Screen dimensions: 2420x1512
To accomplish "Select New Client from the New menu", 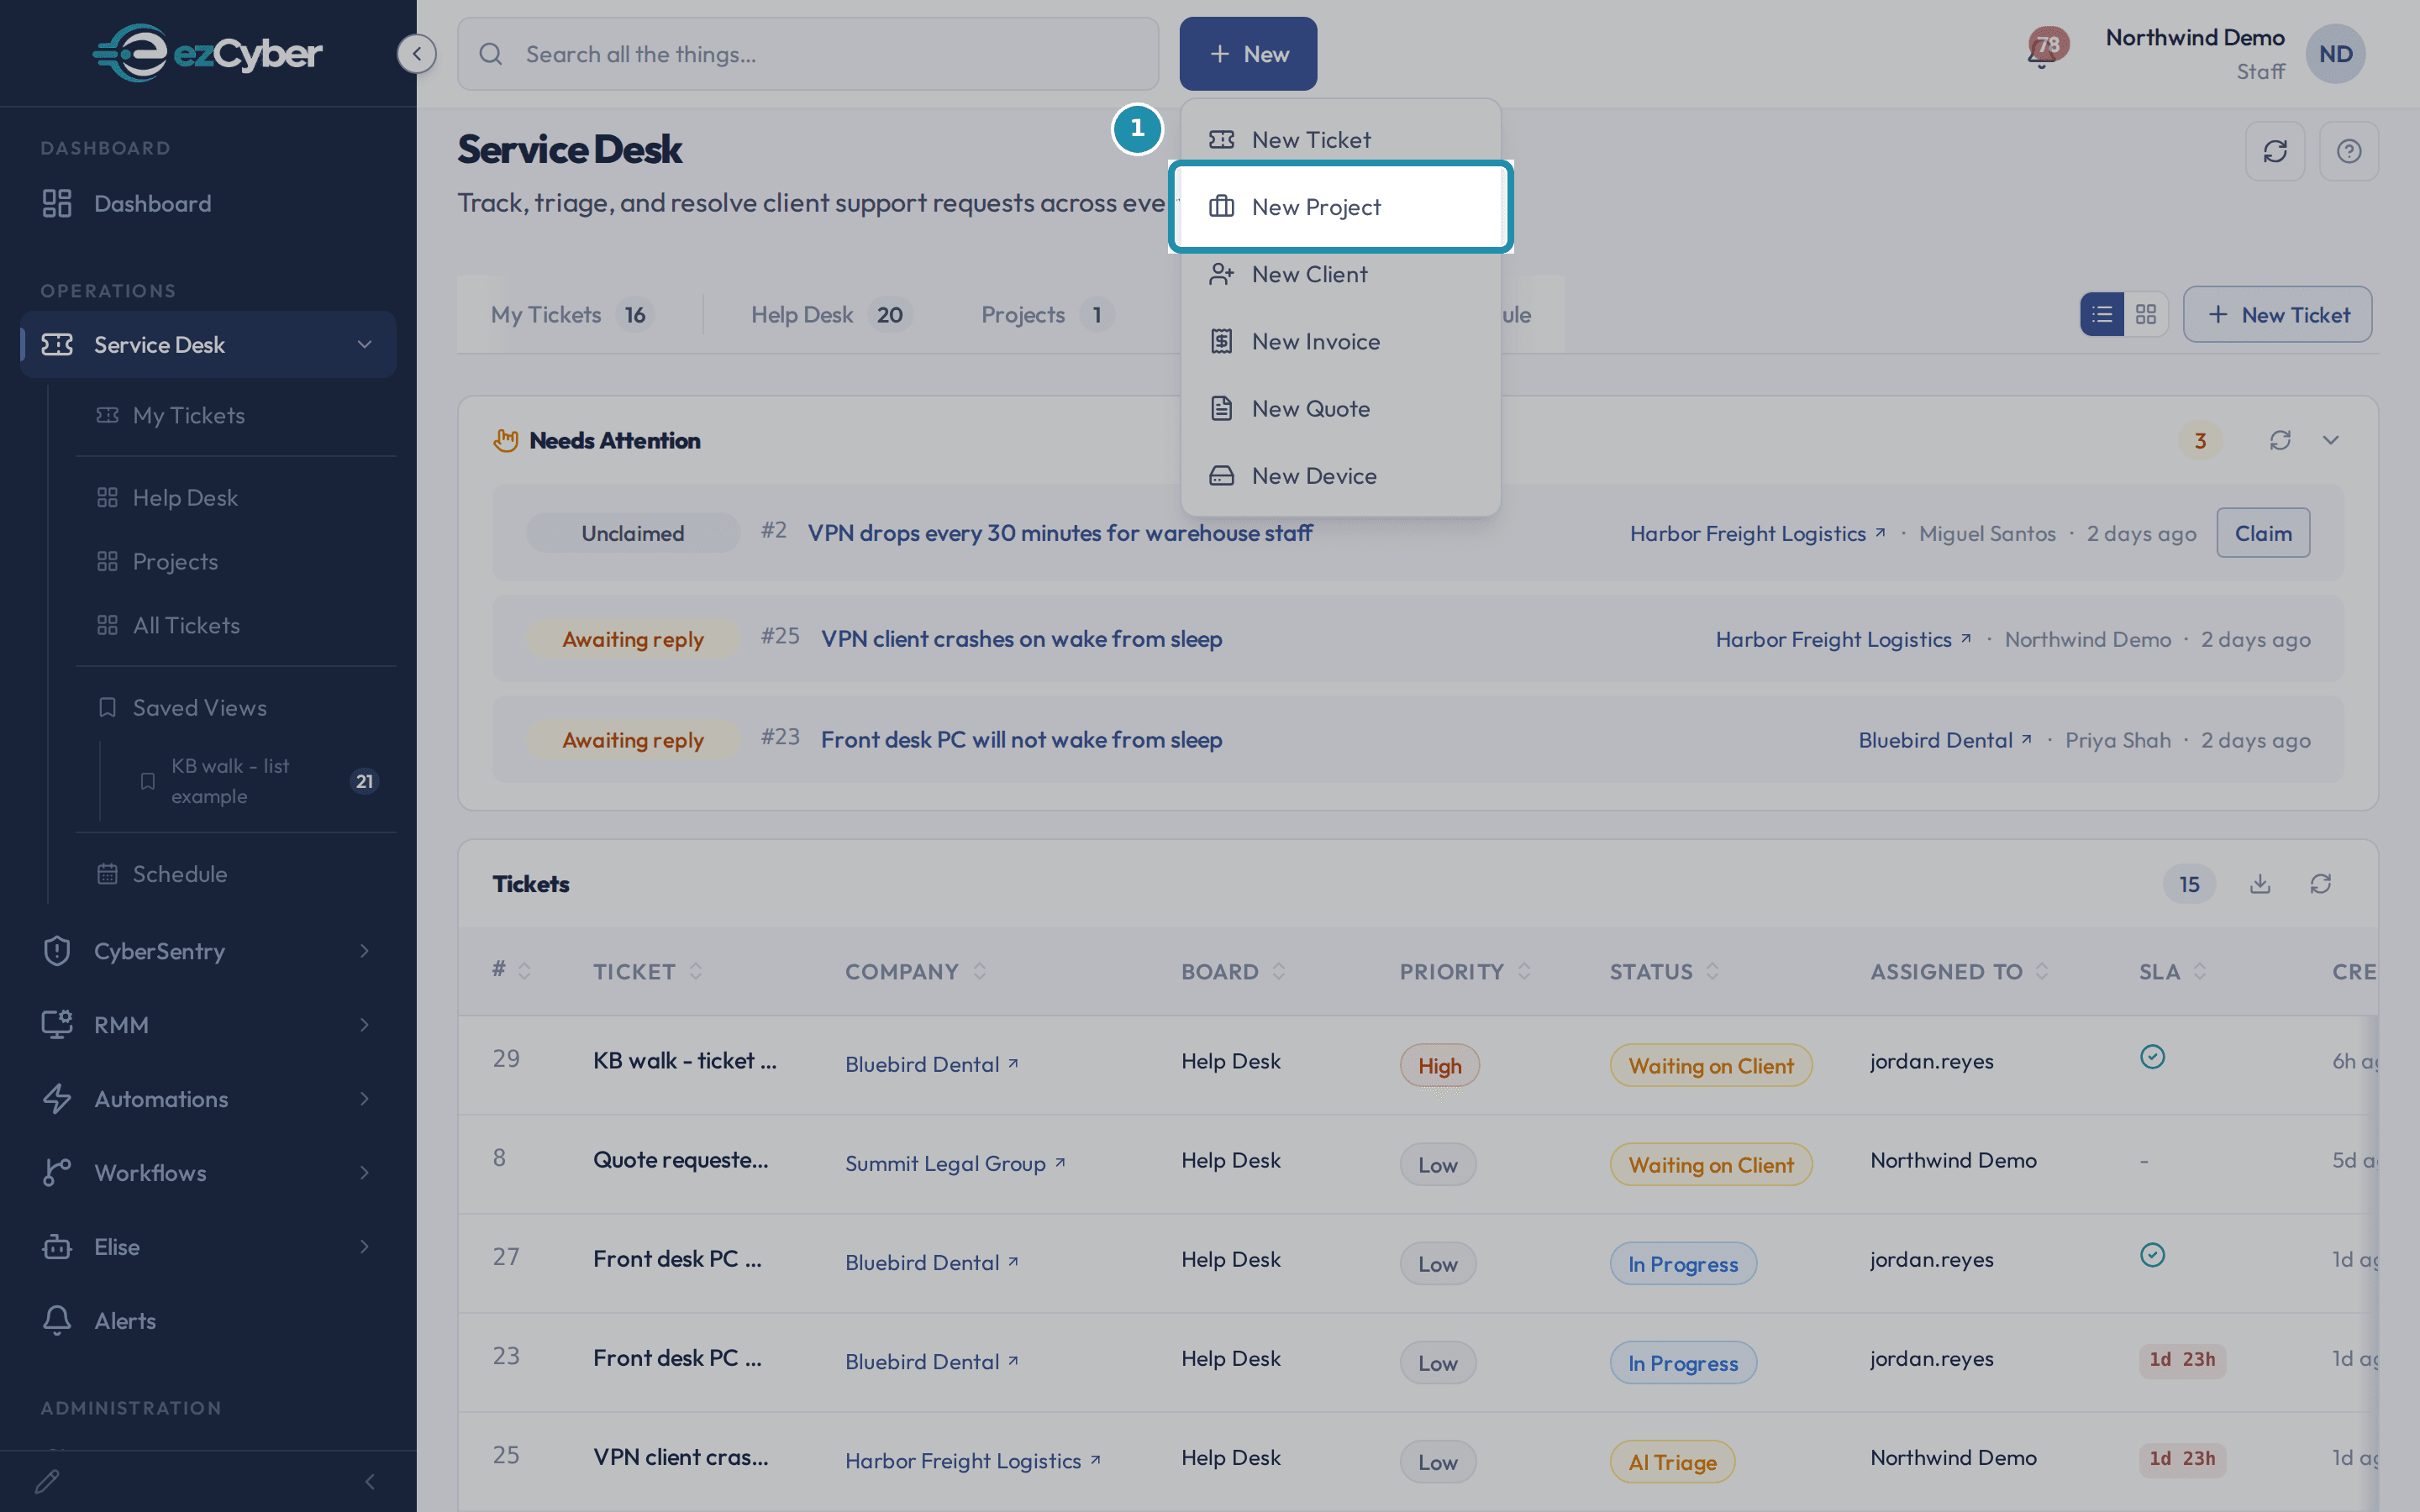I will (x=1340, y=274).
